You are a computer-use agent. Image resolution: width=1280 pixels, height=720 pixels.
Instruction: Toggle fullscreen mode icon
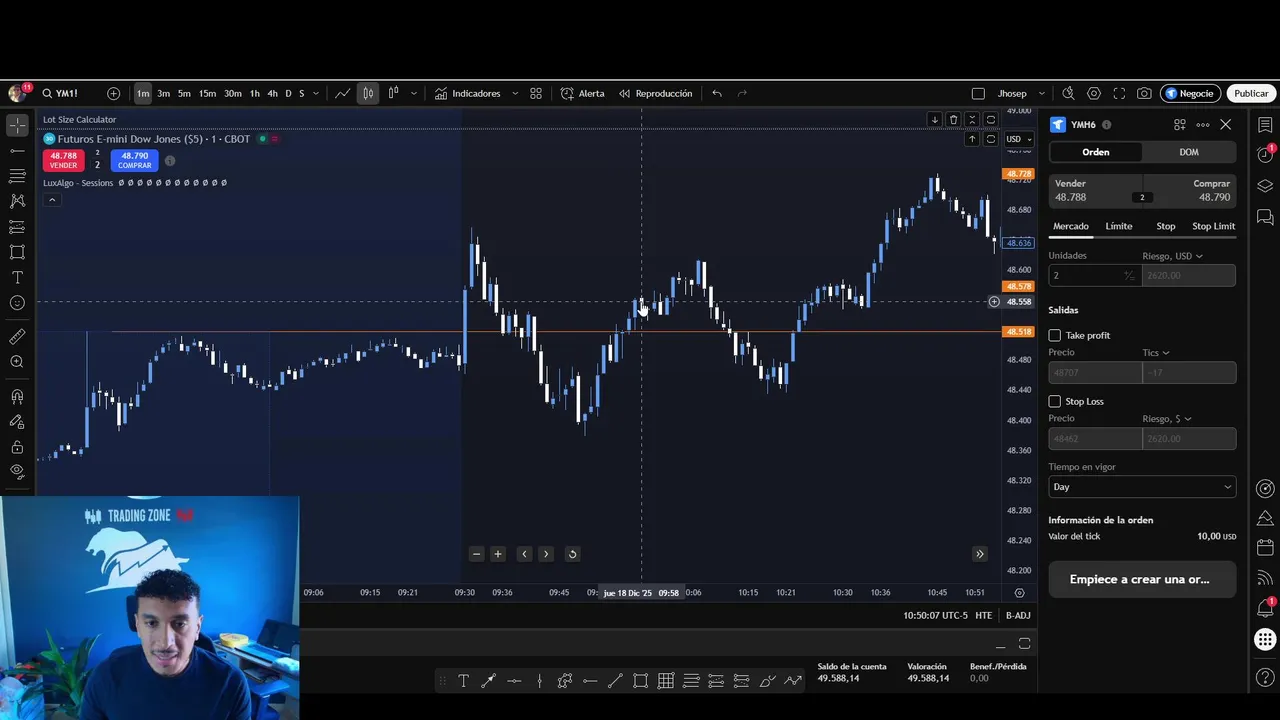(x=1119, y=93)
